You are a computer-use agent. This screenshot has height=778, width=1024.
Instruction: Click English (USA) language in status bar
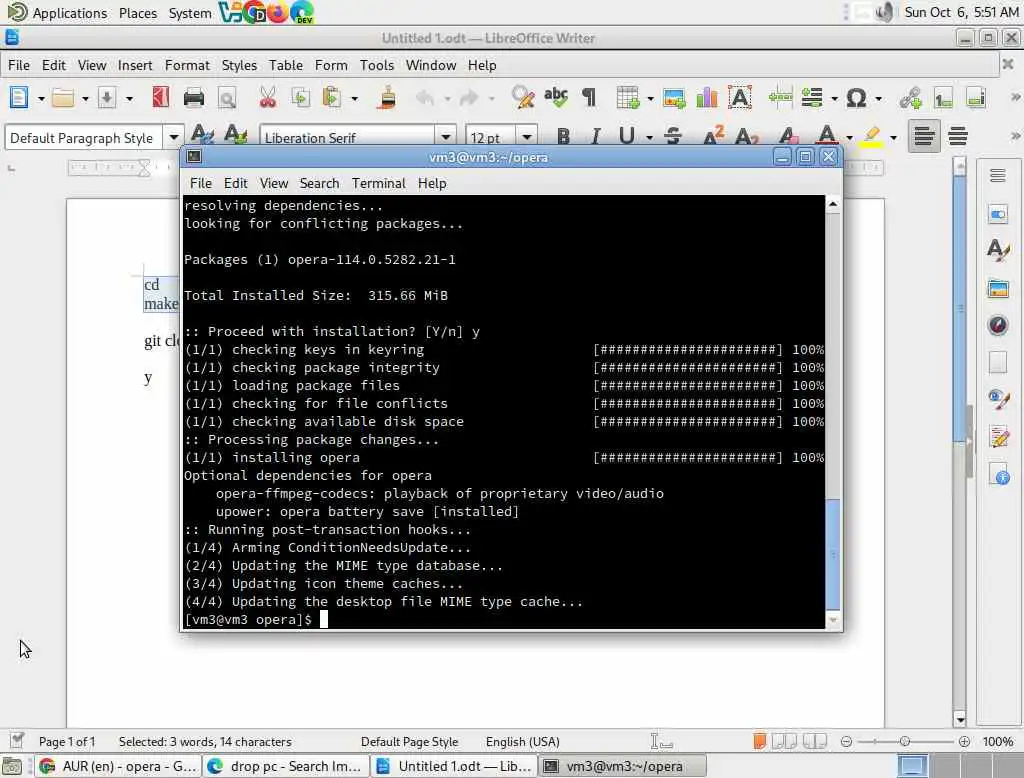click(522, 742)
